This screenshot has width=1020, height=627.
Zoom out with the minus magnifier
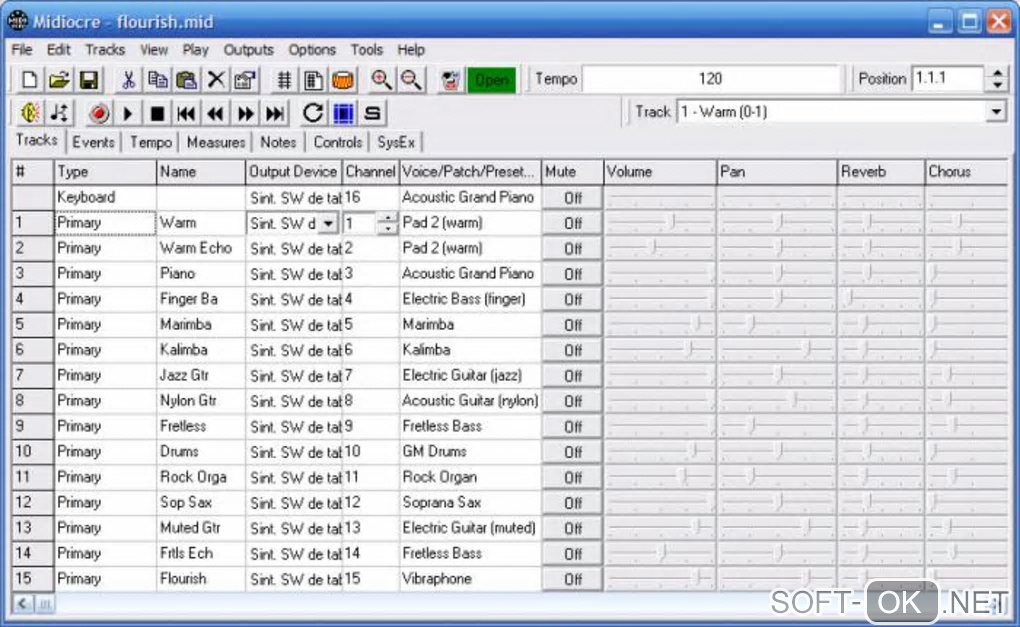(410, 80)
